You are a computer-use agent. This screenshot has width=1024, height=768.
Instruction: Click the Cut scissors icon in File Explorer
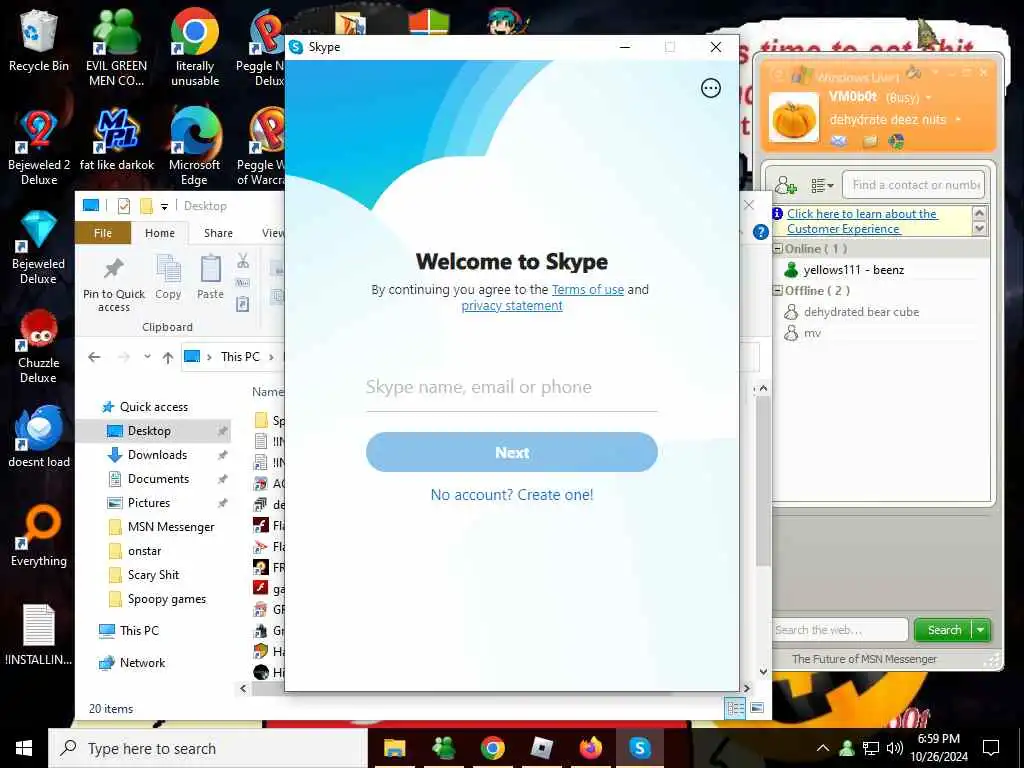tap(243, 261)
